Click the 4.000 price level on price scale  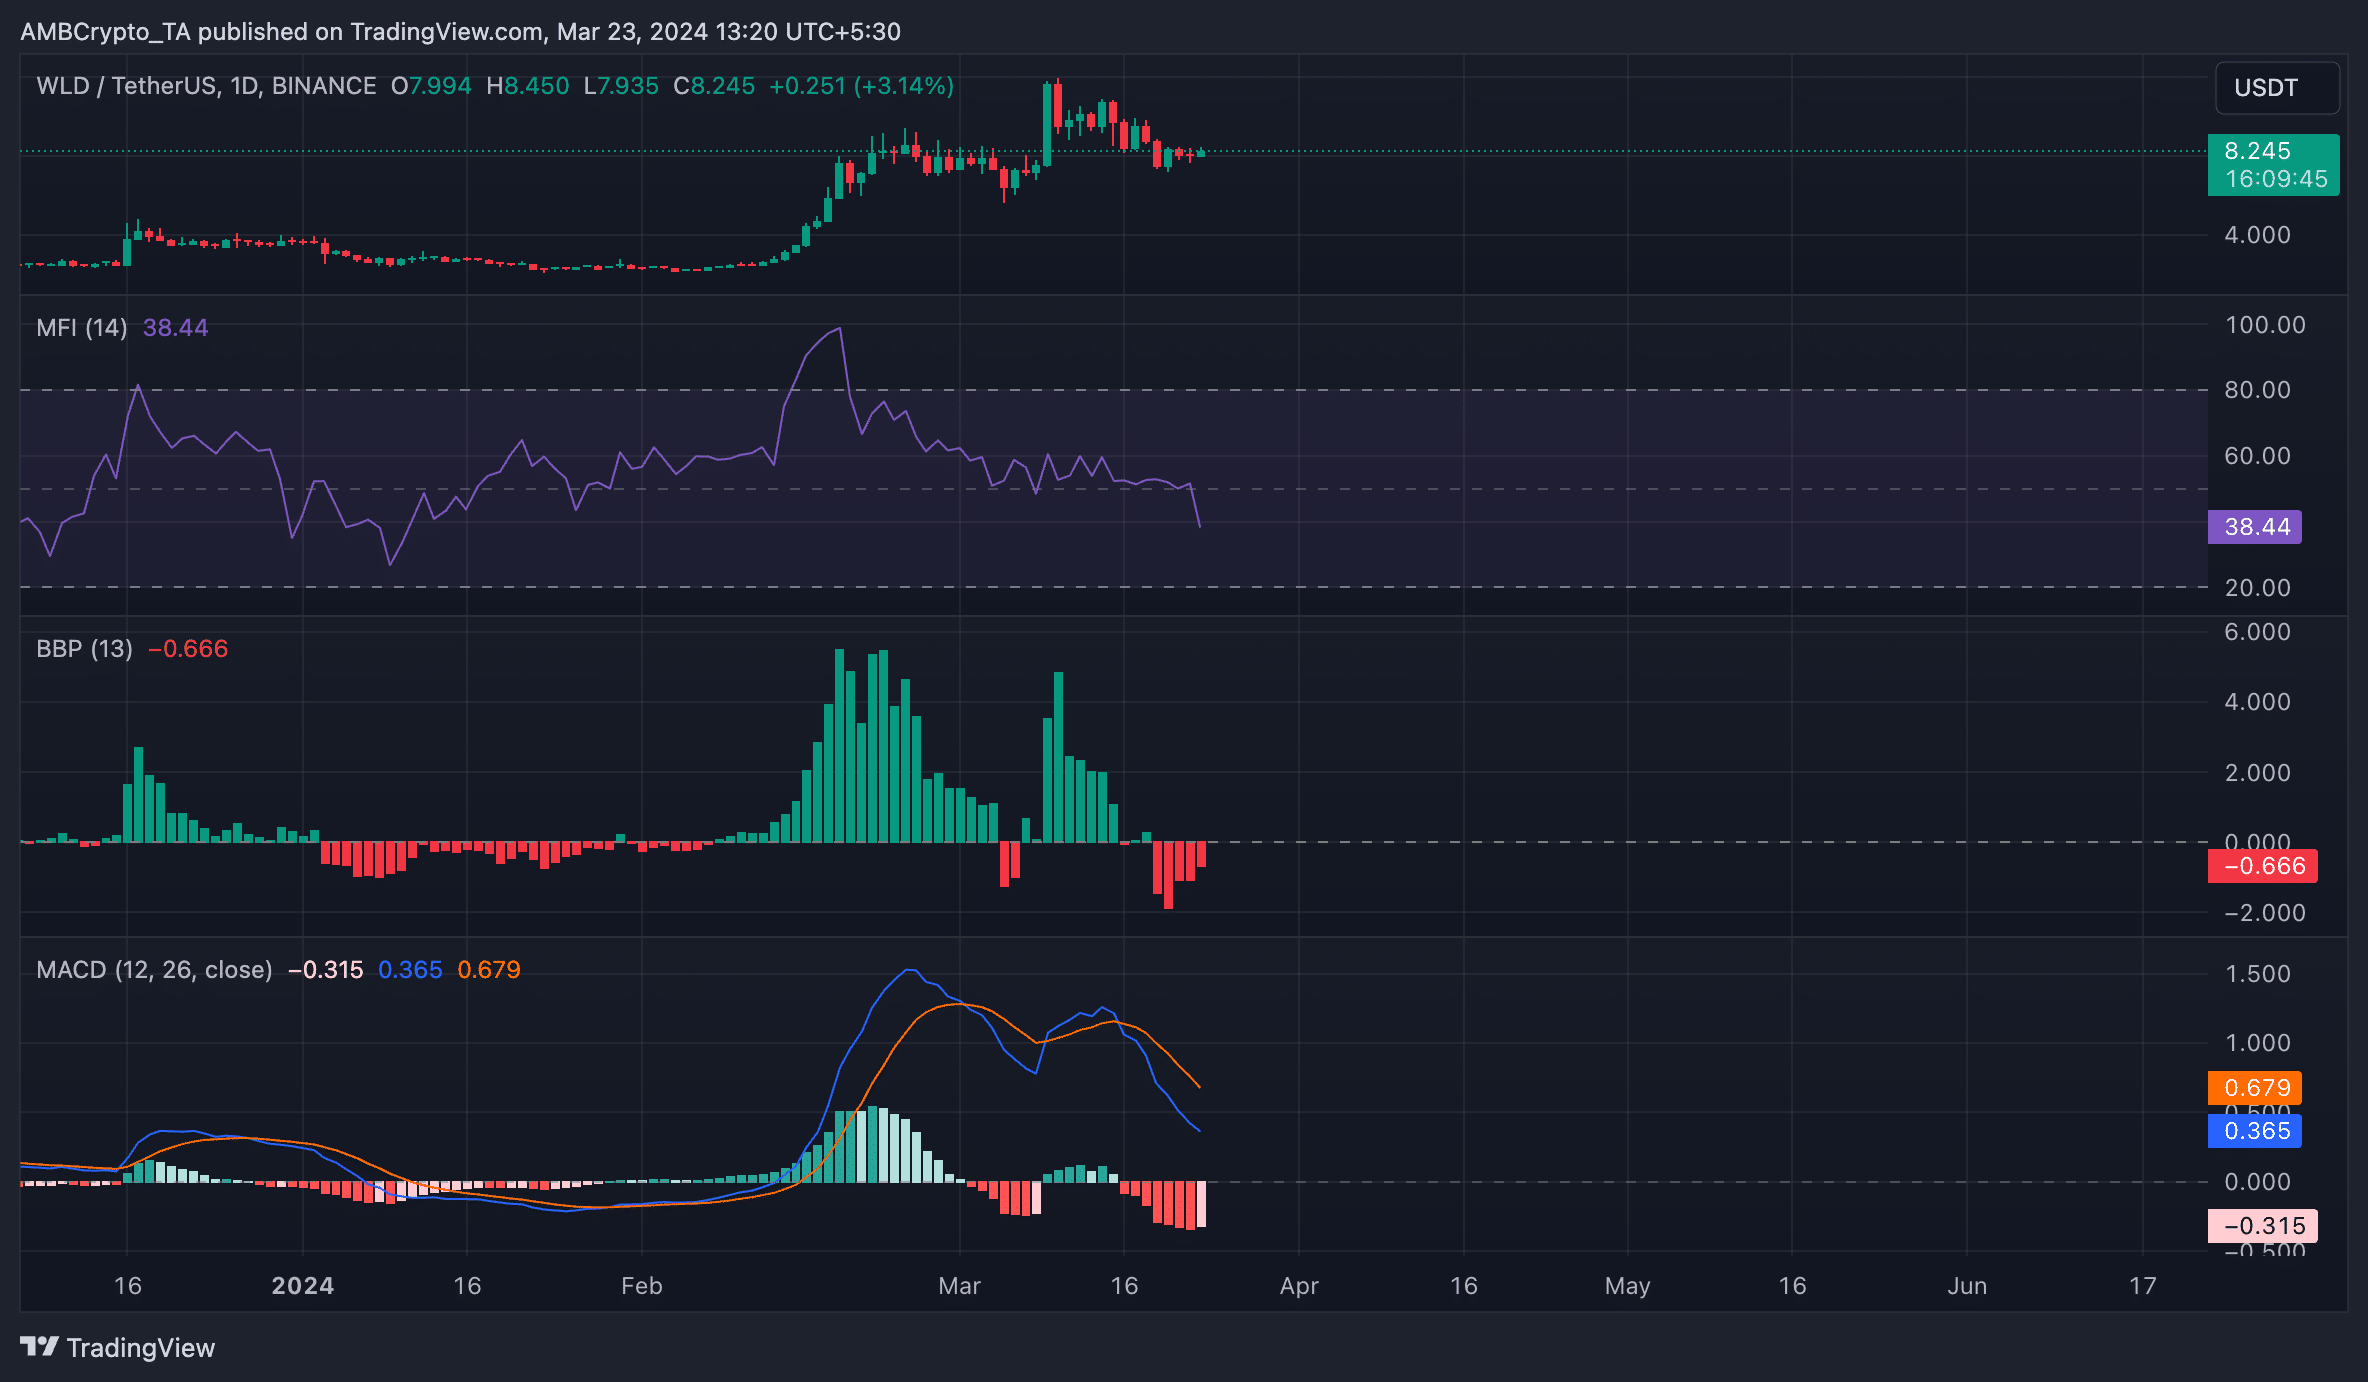click(2258, 235)
